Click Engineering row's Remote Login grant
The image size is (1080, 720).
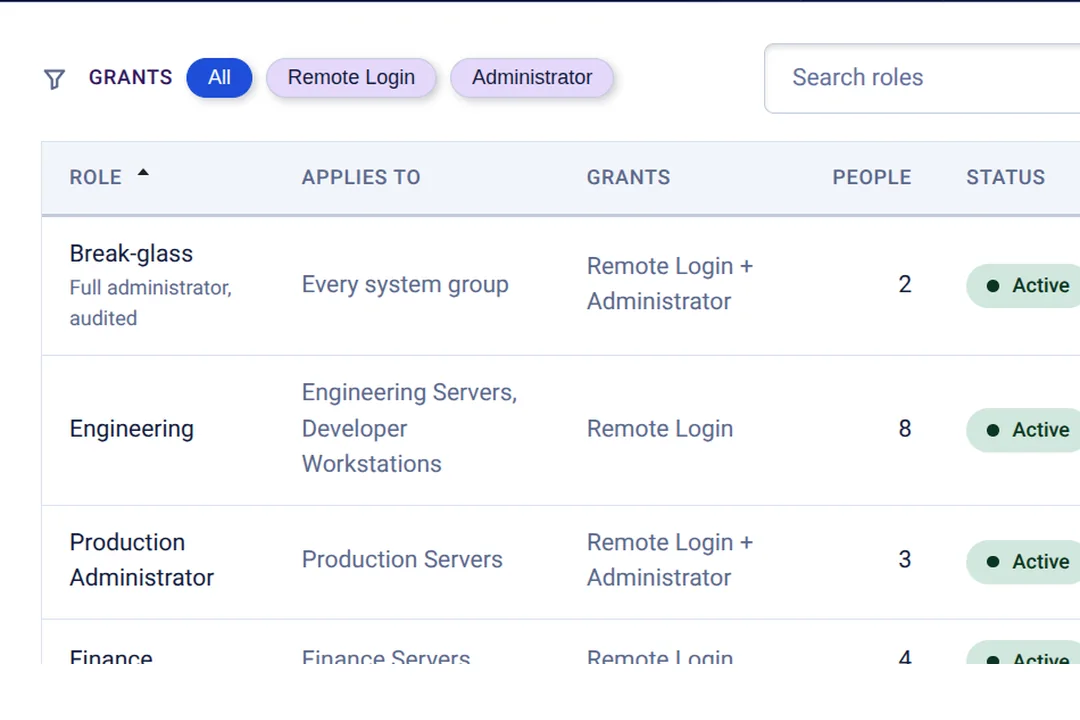point(660,429)
